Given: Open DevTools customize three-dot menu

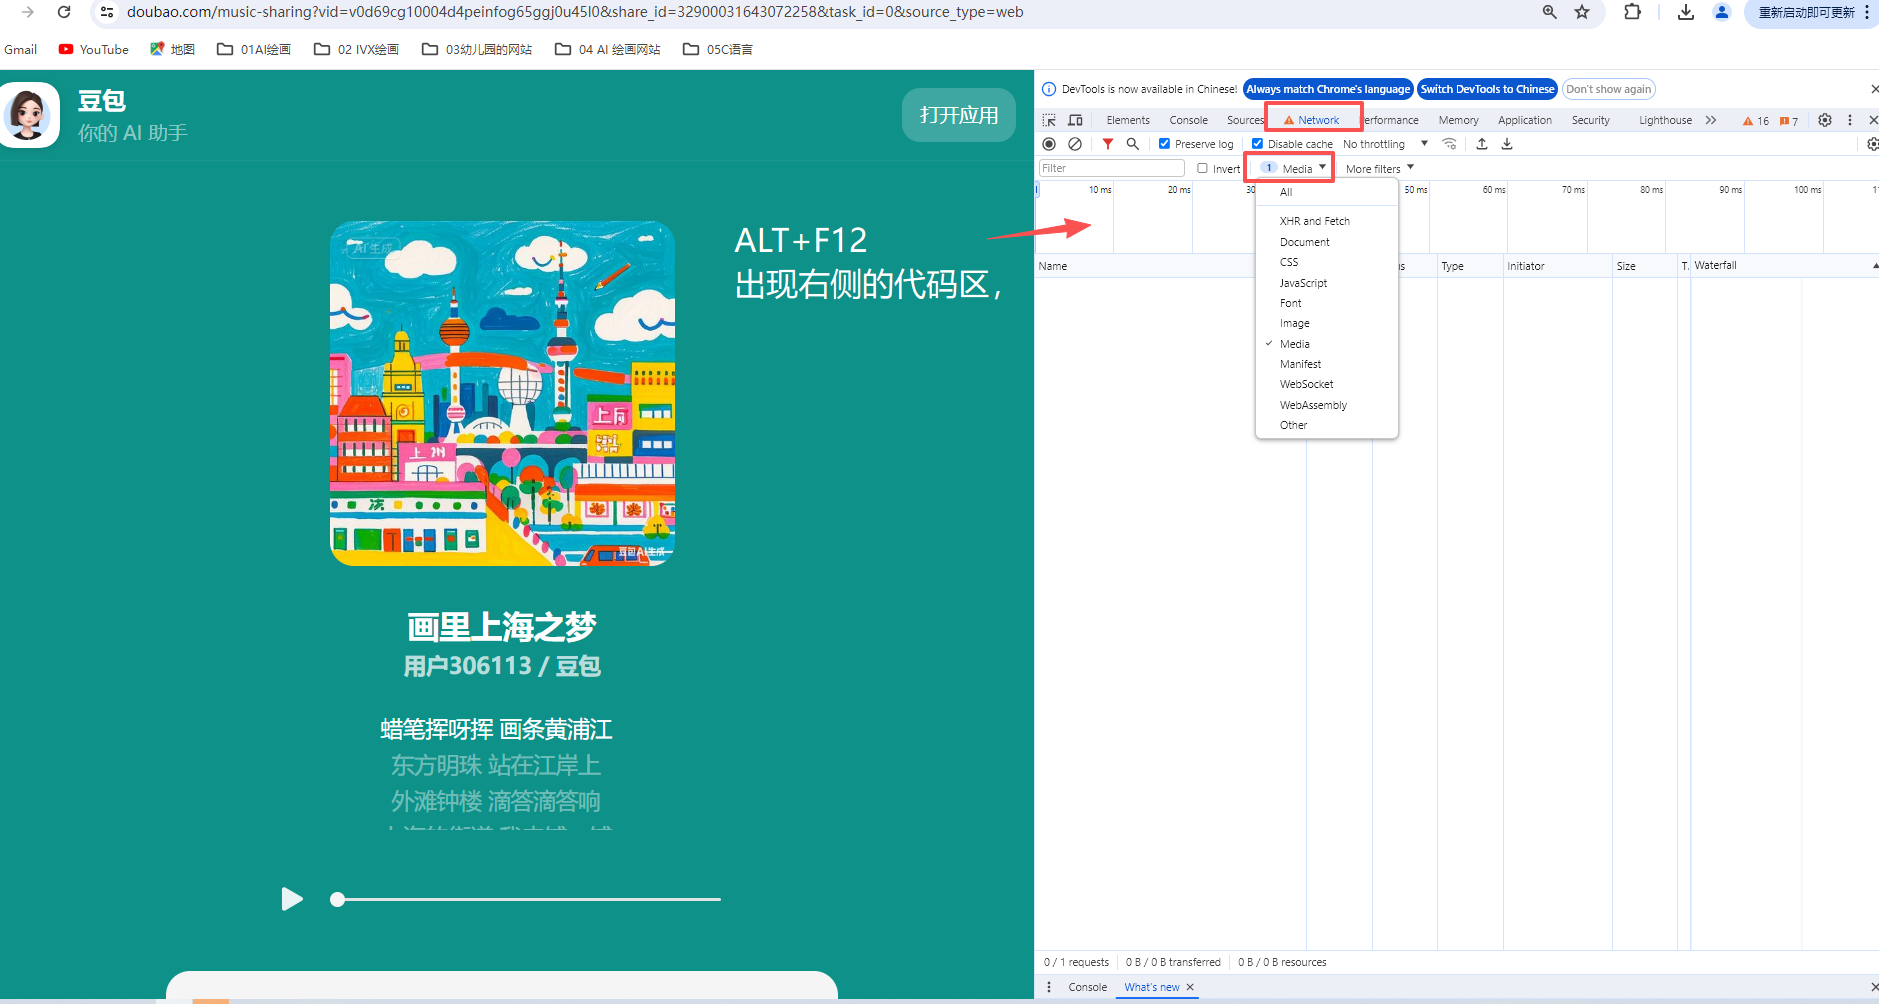Looking at the screenshot, I should (1850, 120).
